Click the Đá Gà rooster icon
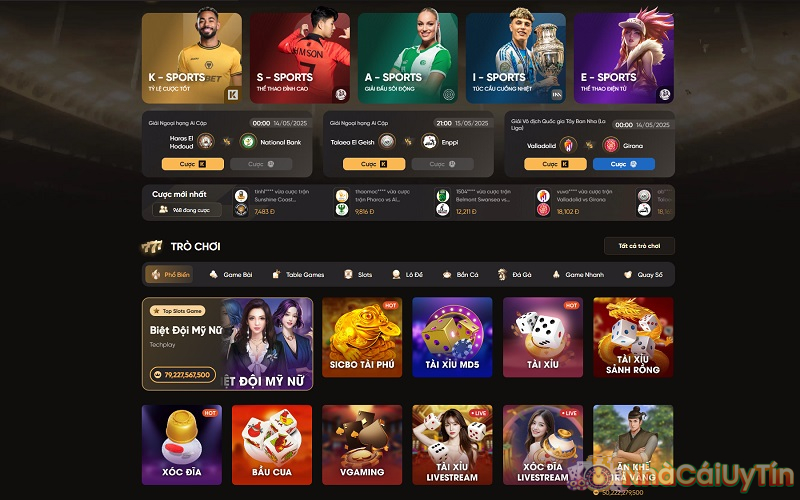Image resolution: width=800 pixels, height=500 pixels. [502, 274]
